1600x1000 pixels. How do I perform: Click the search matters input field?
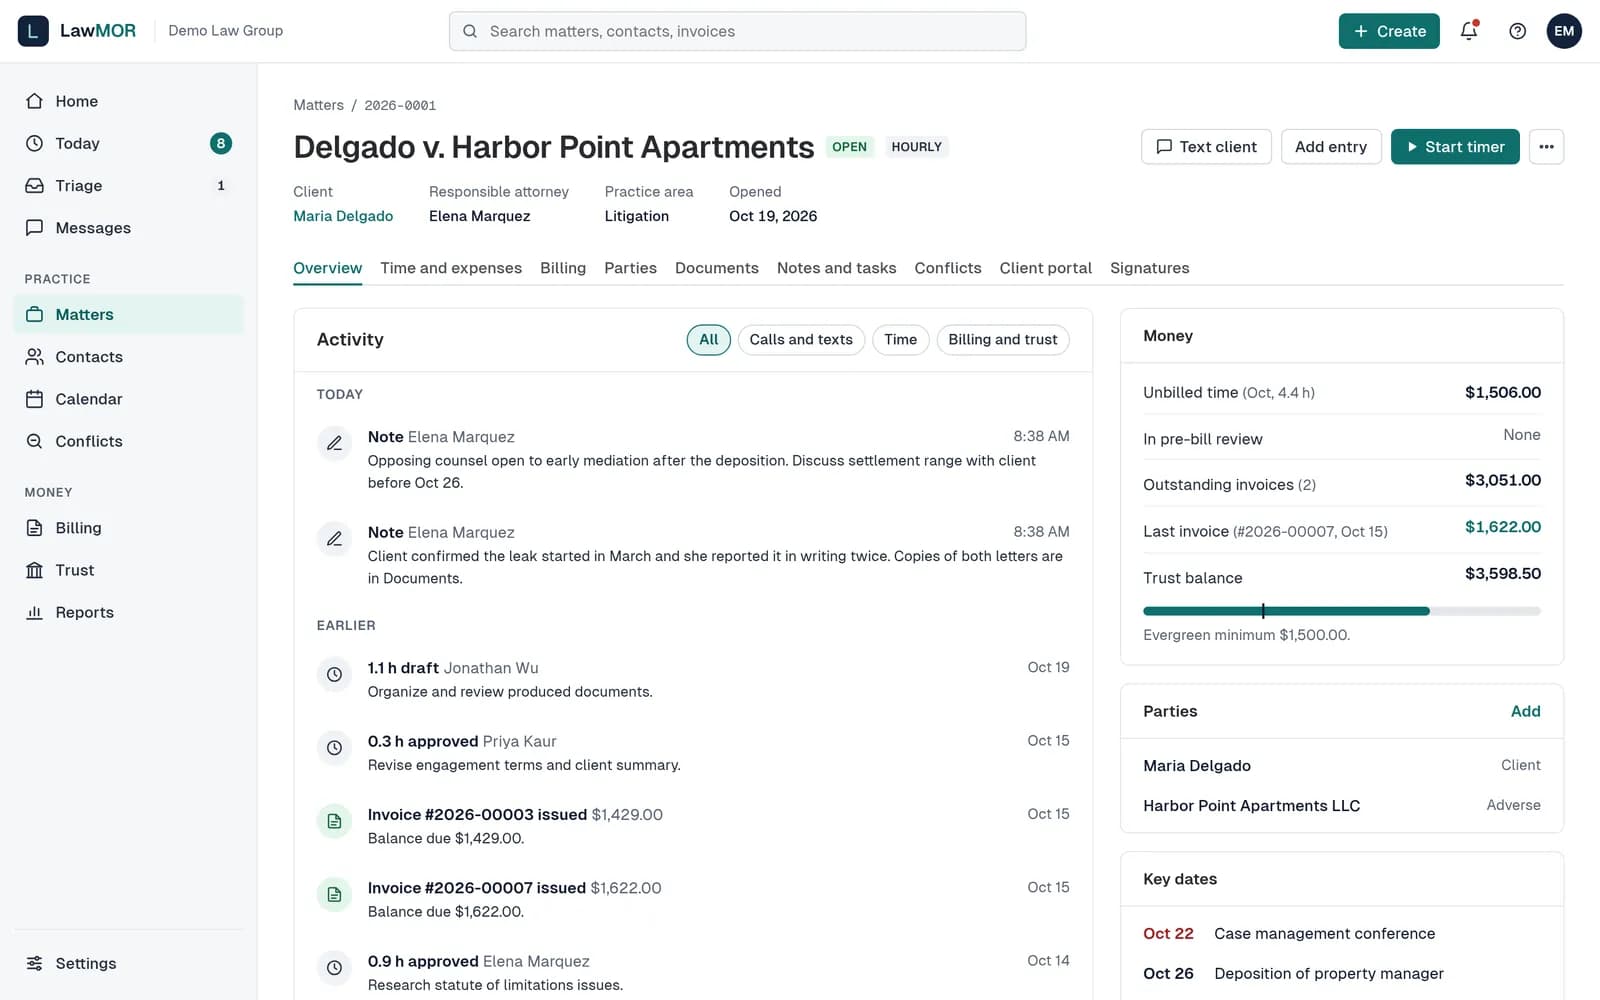coord(737,31)
